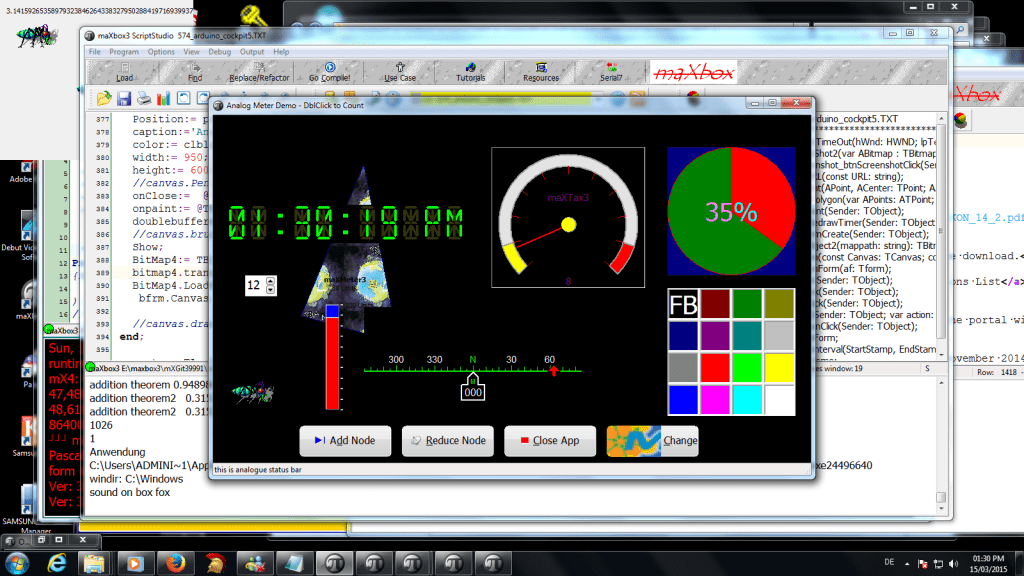Decrease the spinner value below 12

(270, 290)
